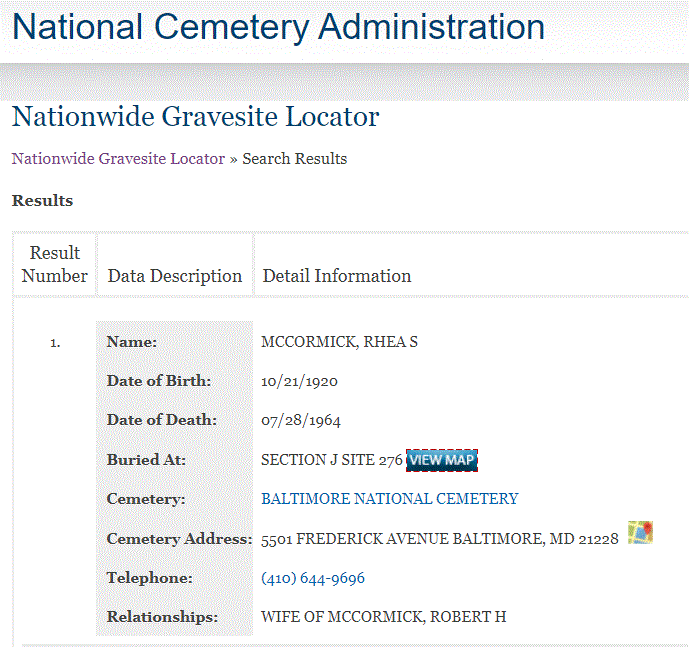Select the Detail Information column header

[336, 276]
